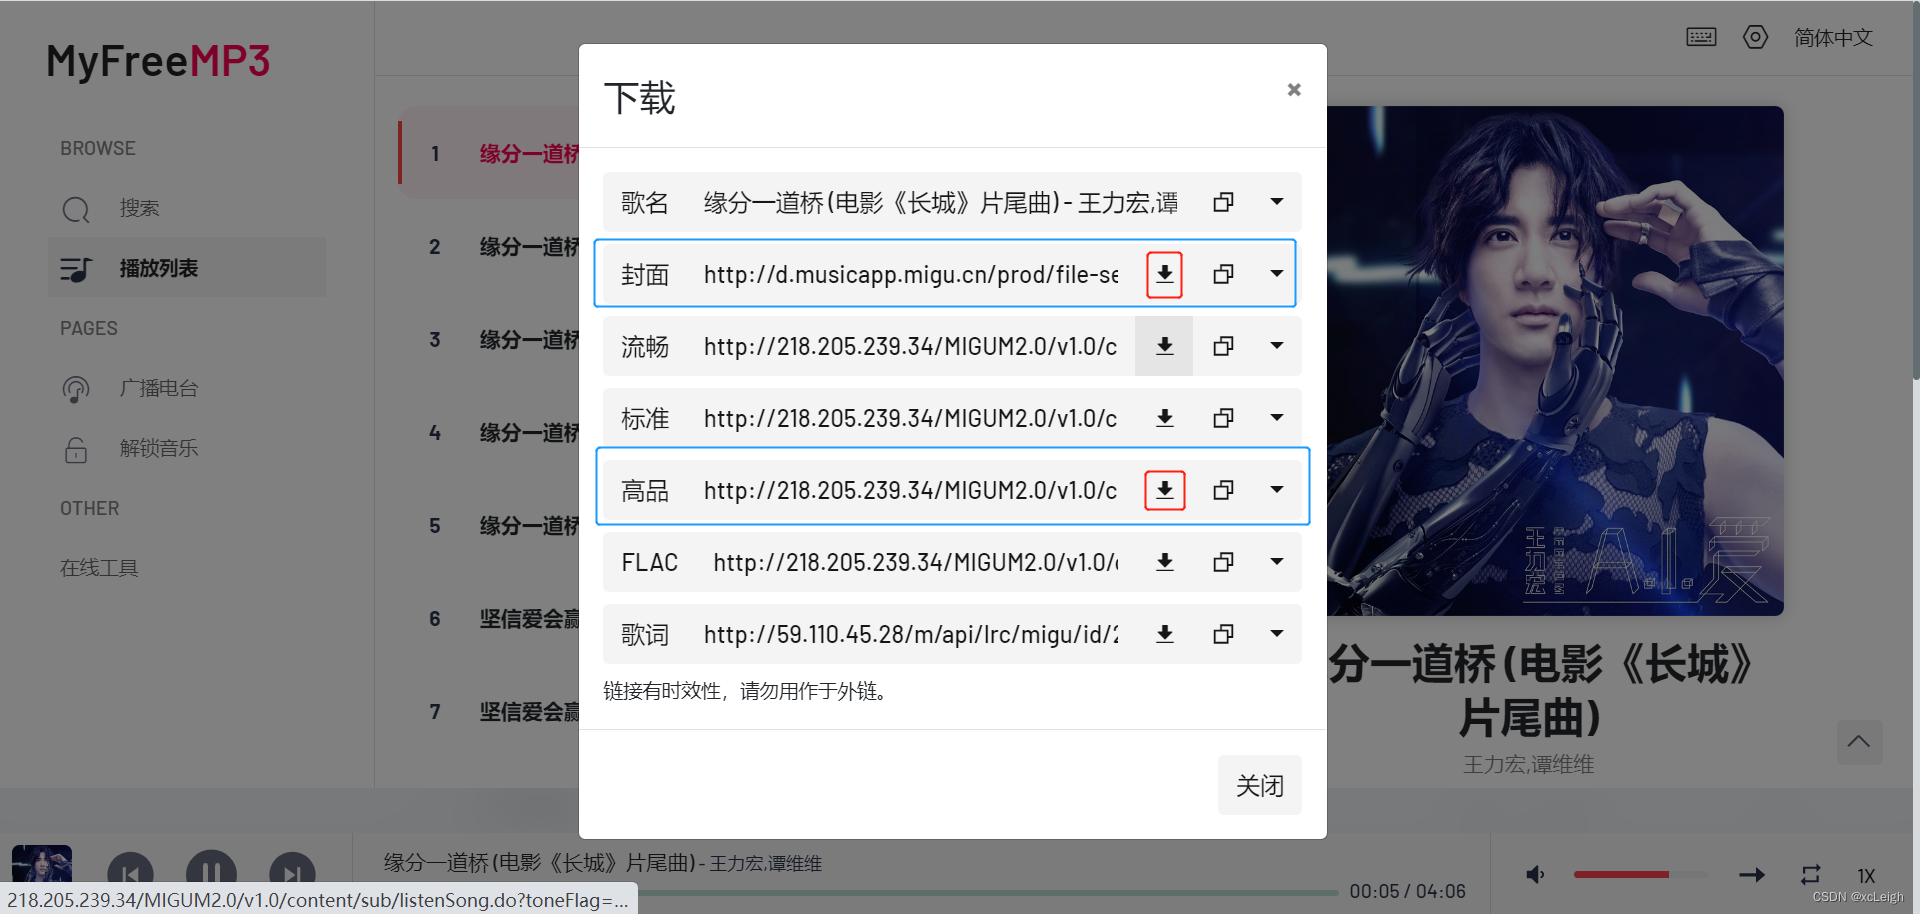
Task: Expand the FLAC row dropdown
Action: [1276, 562]
